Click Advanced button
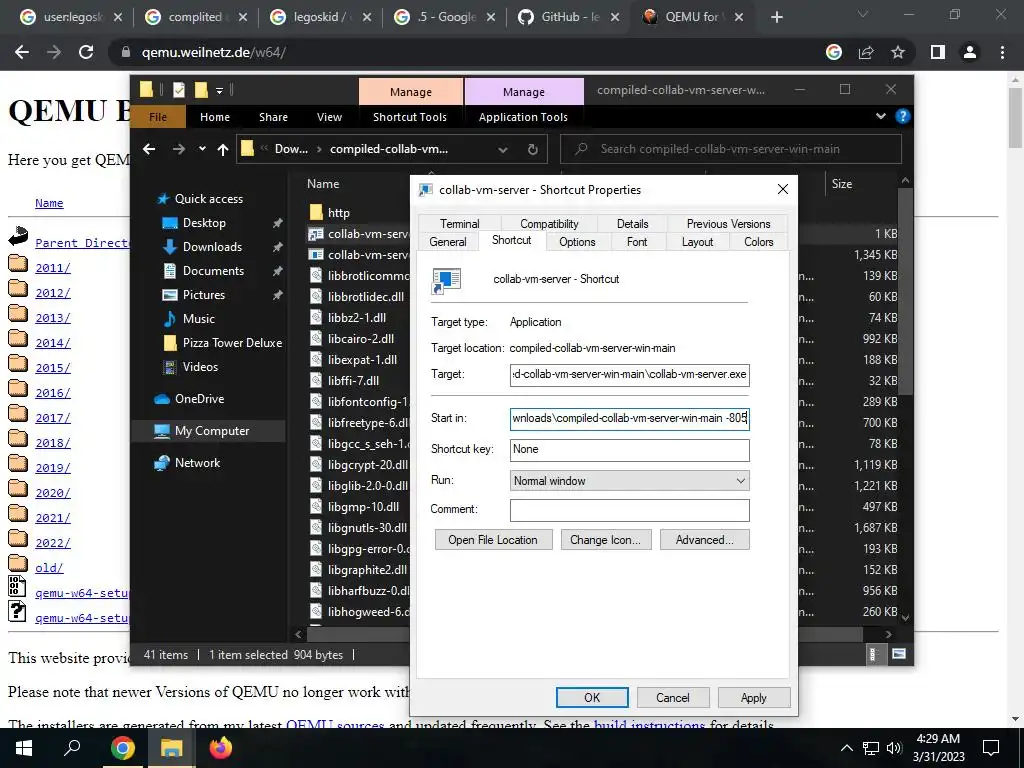The height and width of the screenshot is (768, 1024). [705, 540]
